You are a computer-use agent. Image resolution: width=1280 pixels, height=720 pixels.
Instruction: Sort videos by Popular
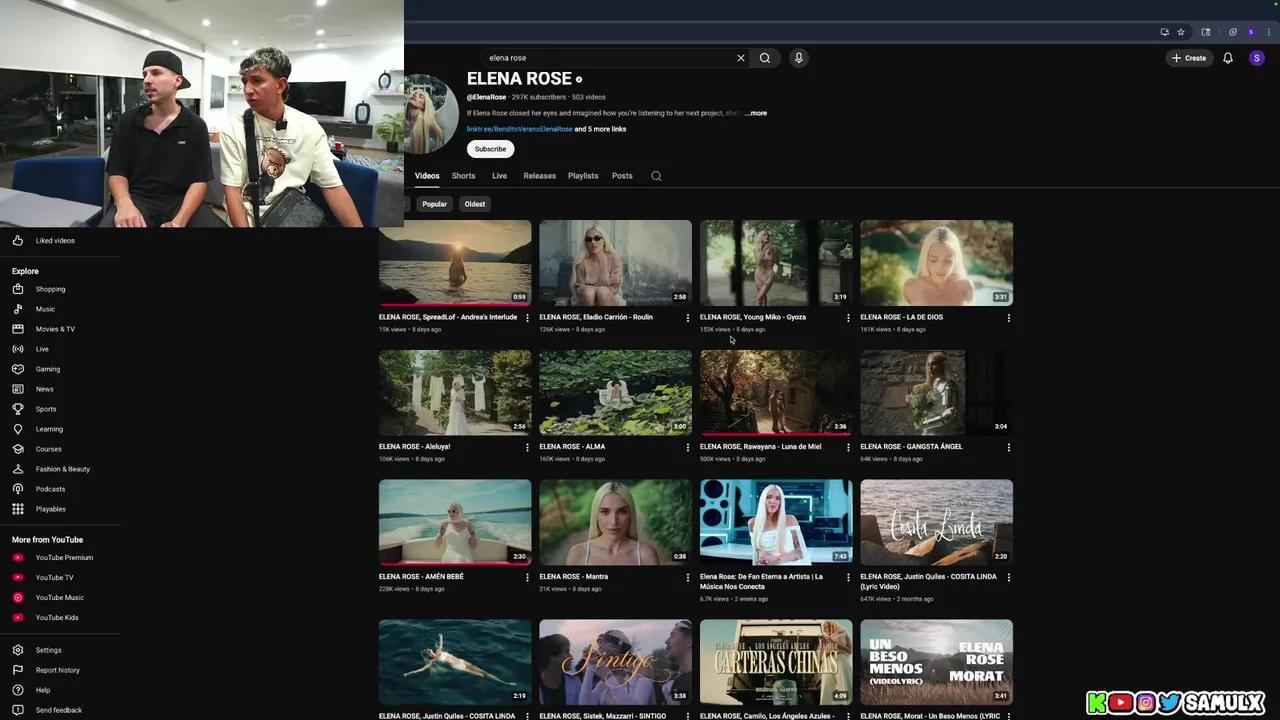(x=434, y=204)
